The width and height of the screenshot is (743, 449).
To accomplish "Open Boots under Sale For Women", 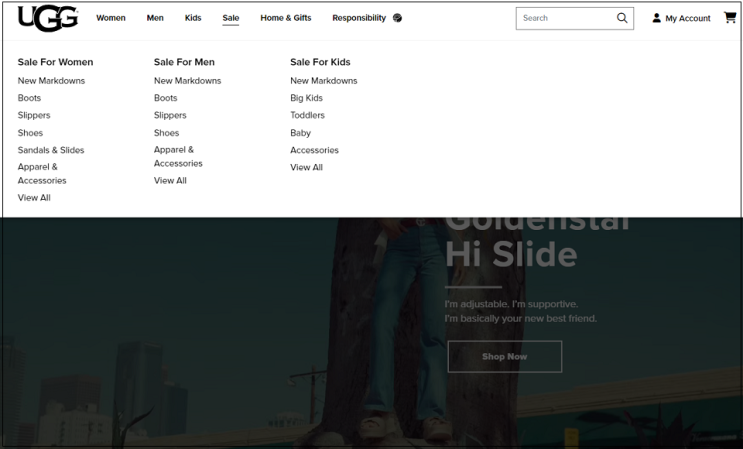I will pyautogui.click(x=29, y=98).
